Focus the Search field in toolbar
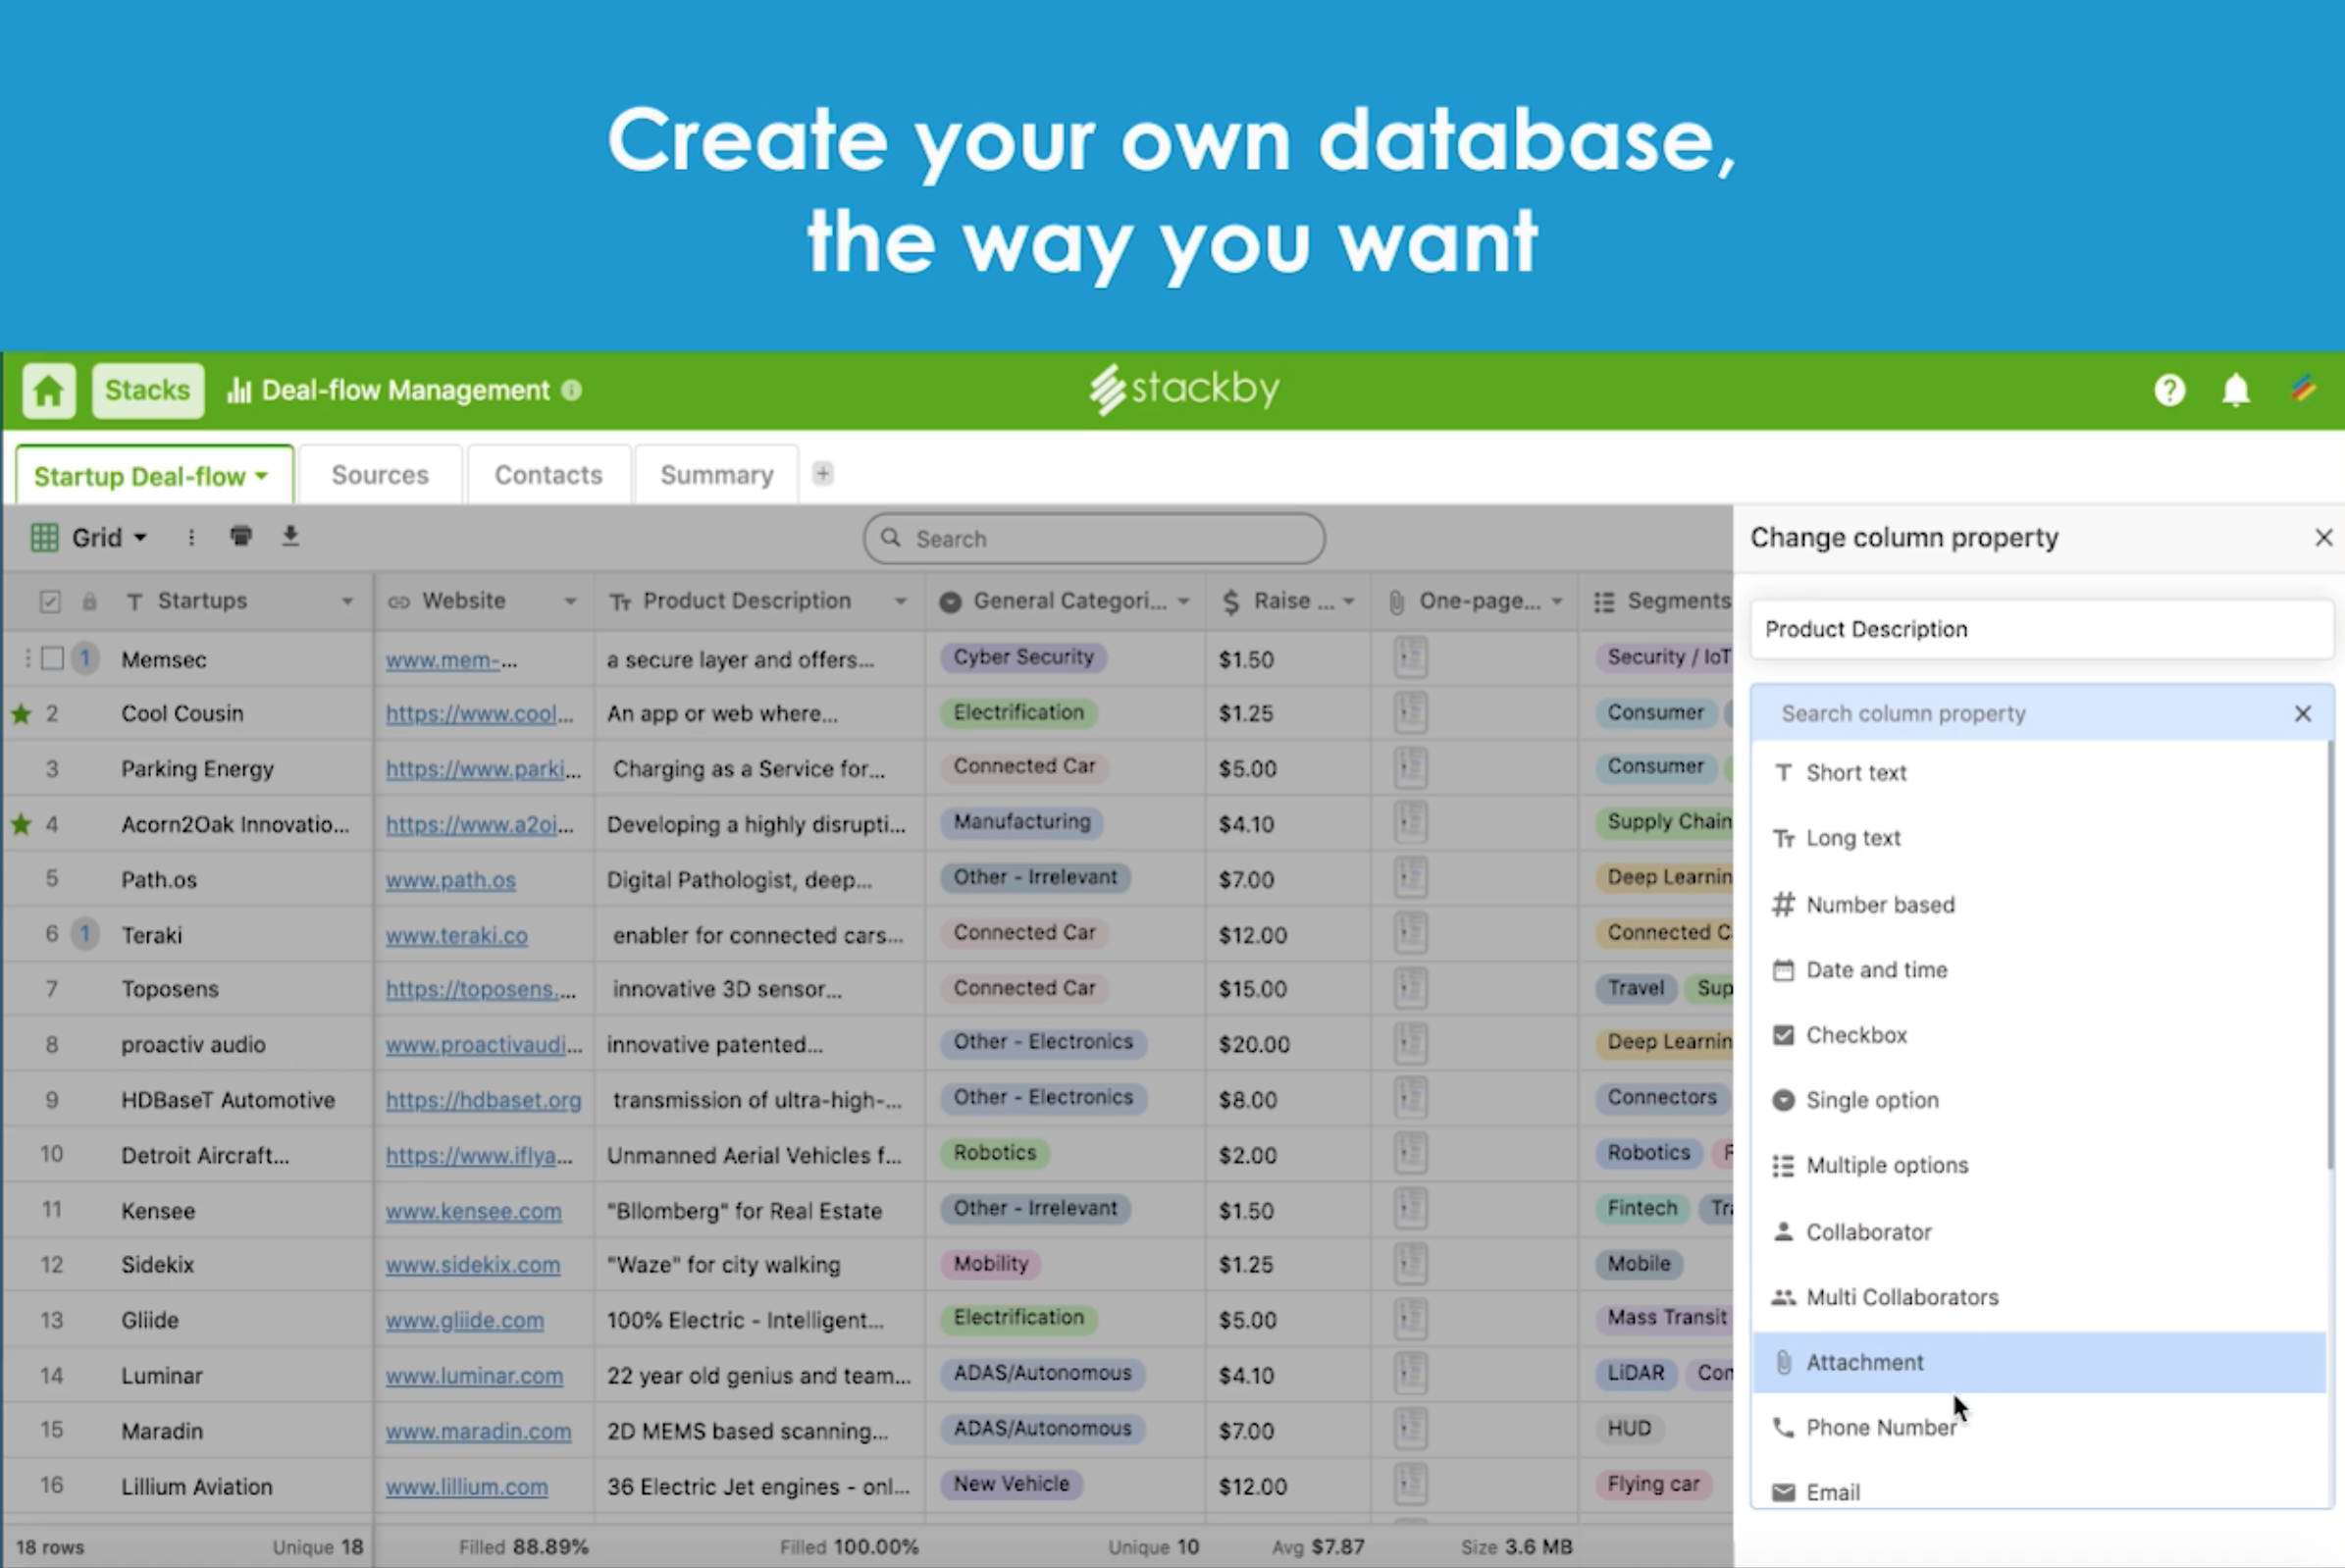The width and height of the screenshot is (2345, 1568). (x=1094, y=539)
